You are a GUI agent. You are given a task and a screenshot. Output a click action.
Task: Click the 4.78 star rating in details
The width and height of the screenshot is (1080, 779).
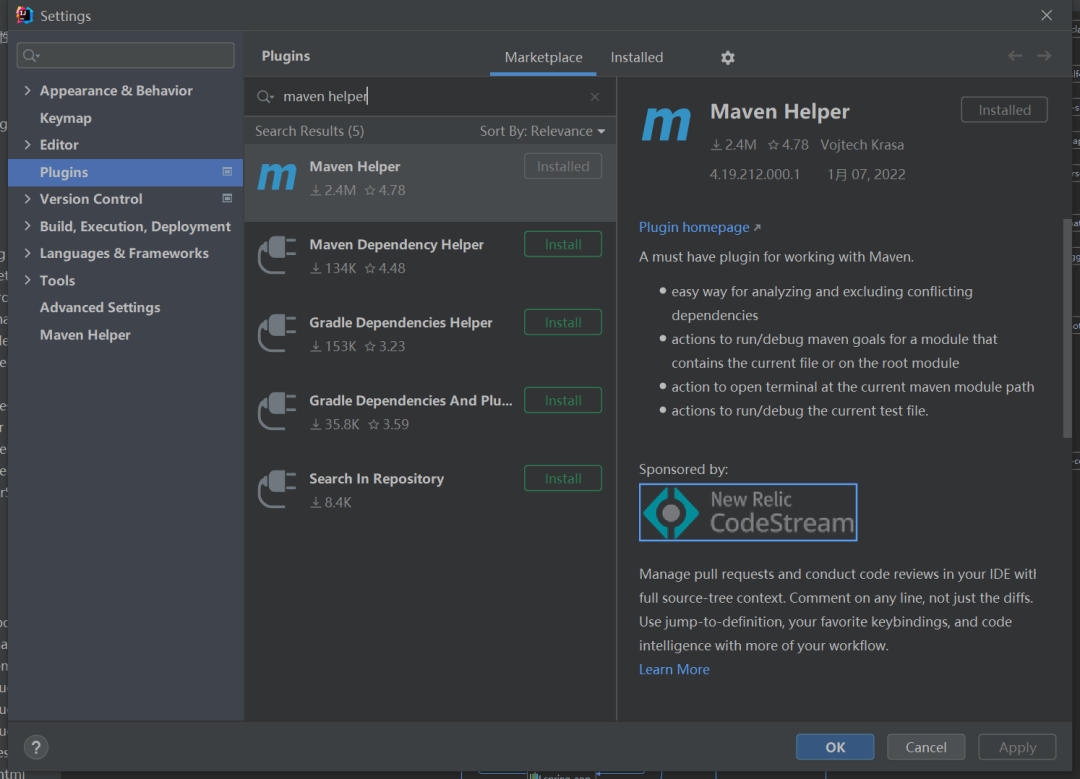(x=788, y=145)
